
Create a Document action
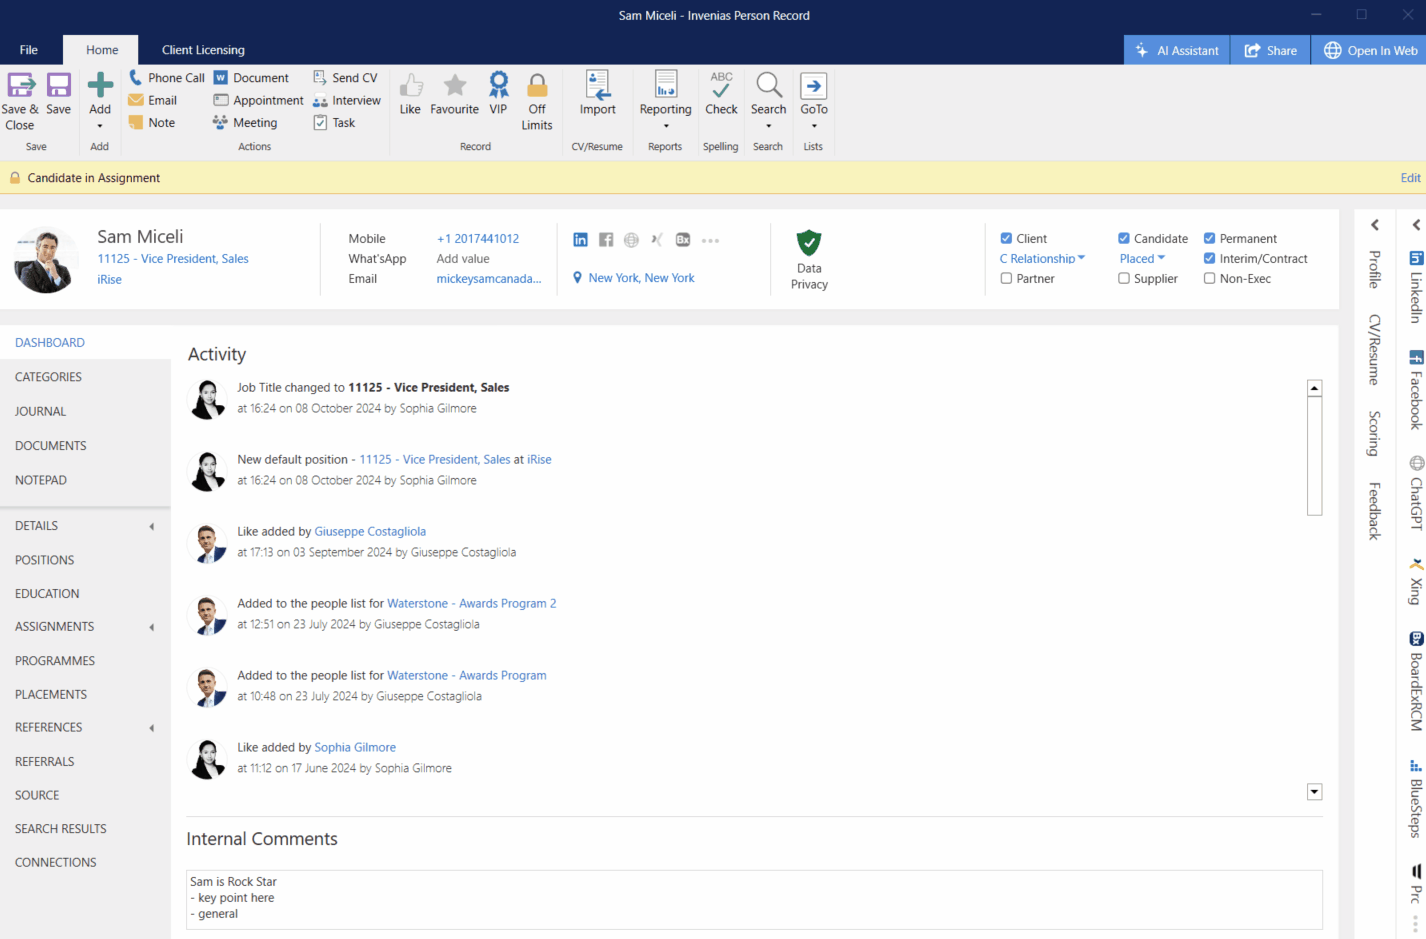coord(251,77)
